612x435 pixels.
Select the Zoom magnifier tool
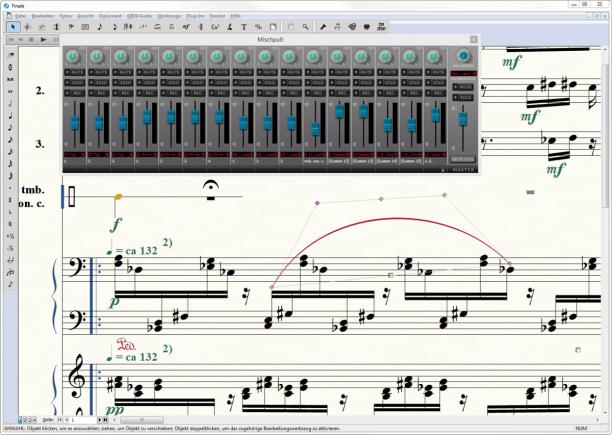pyautogui.click(x=305, y=27)
